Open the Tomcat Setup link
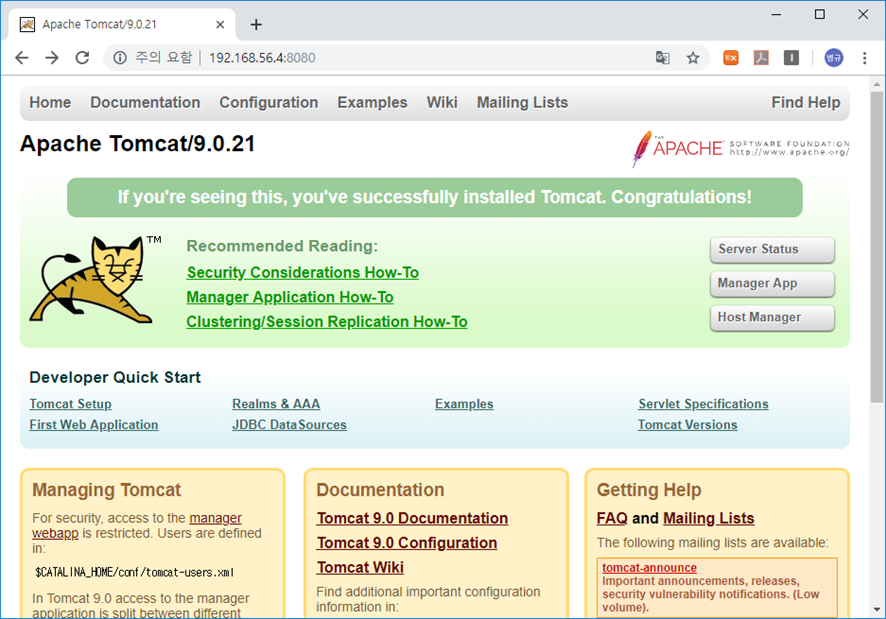 coord(71,404)
